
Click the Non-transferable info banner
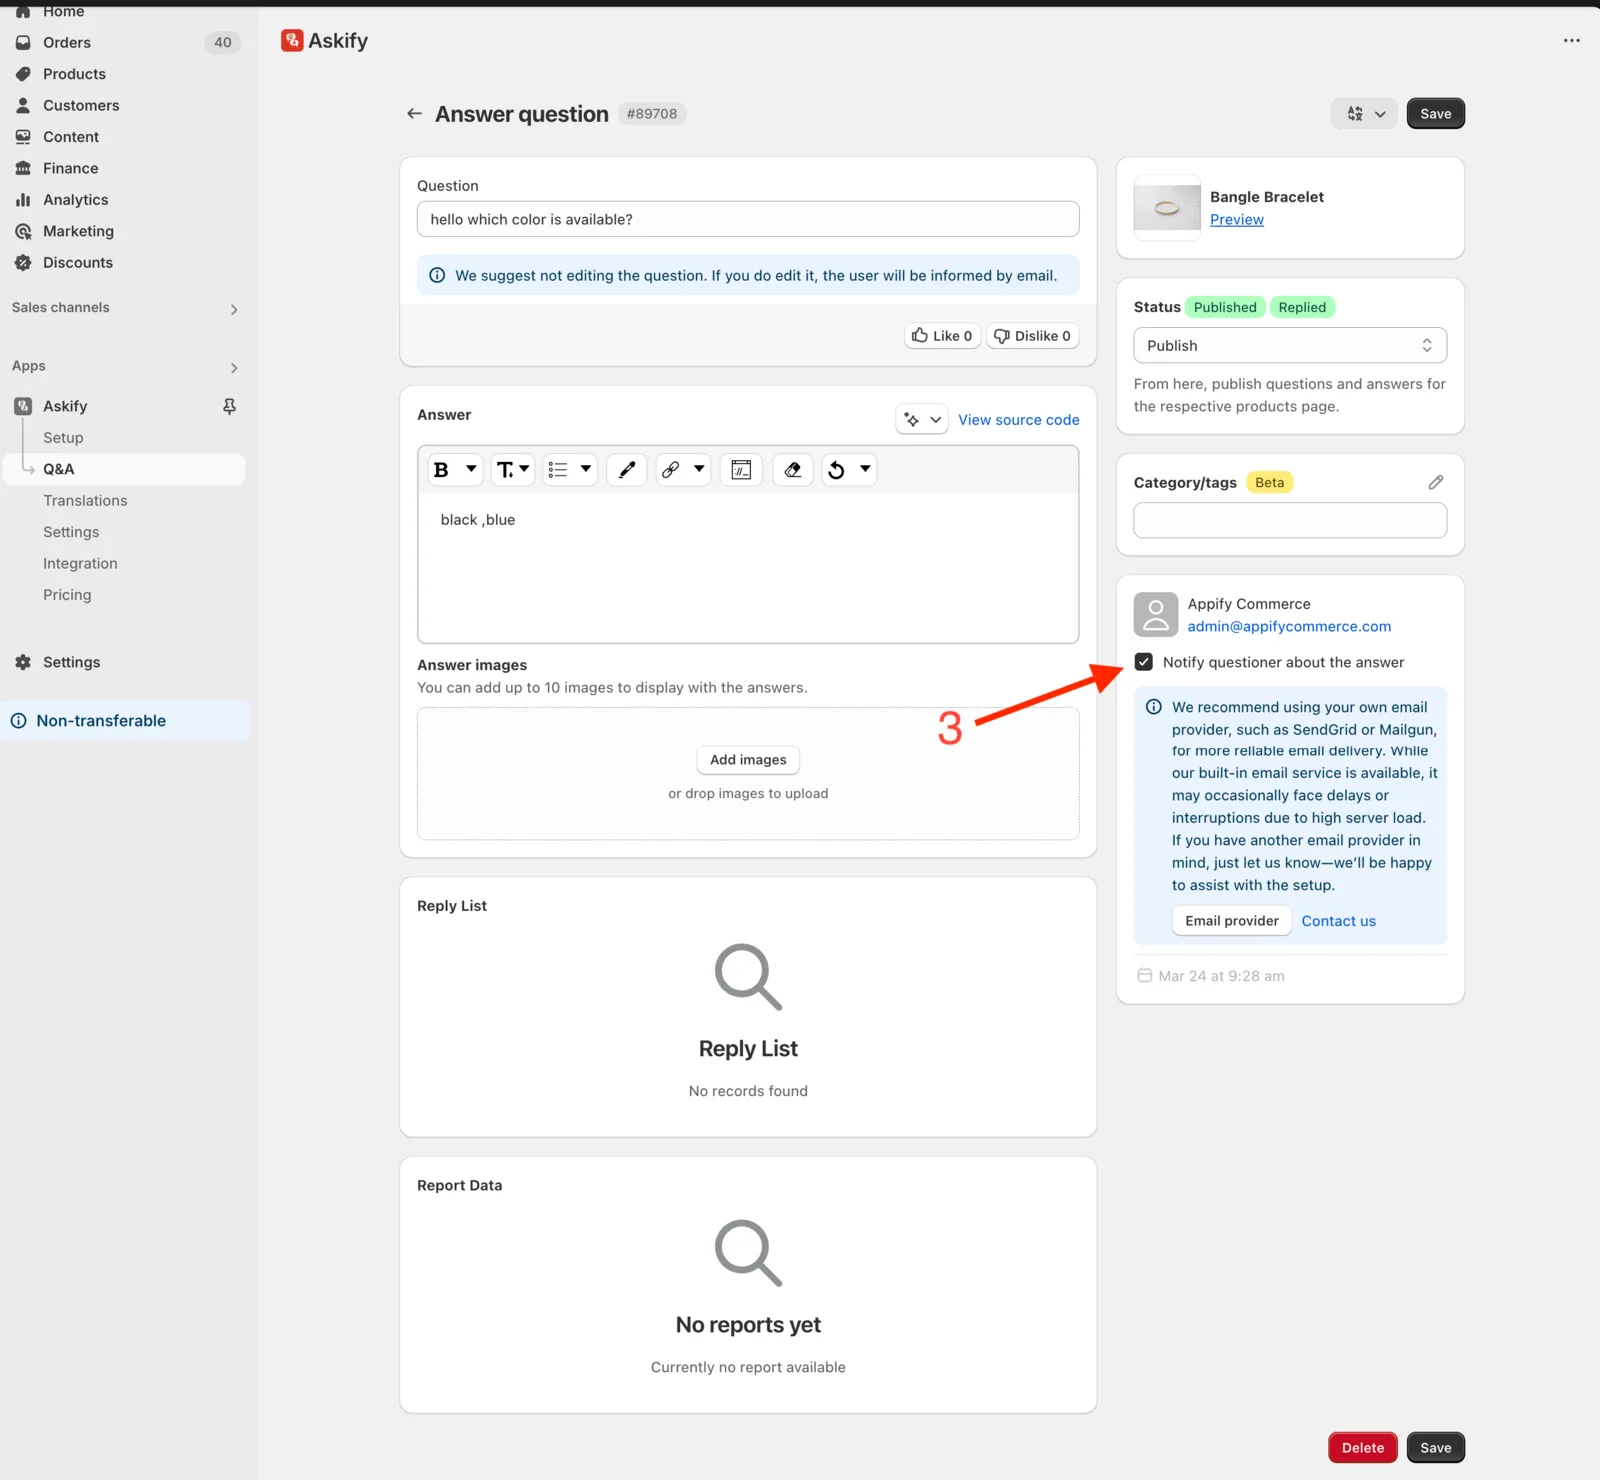(125, 721)
